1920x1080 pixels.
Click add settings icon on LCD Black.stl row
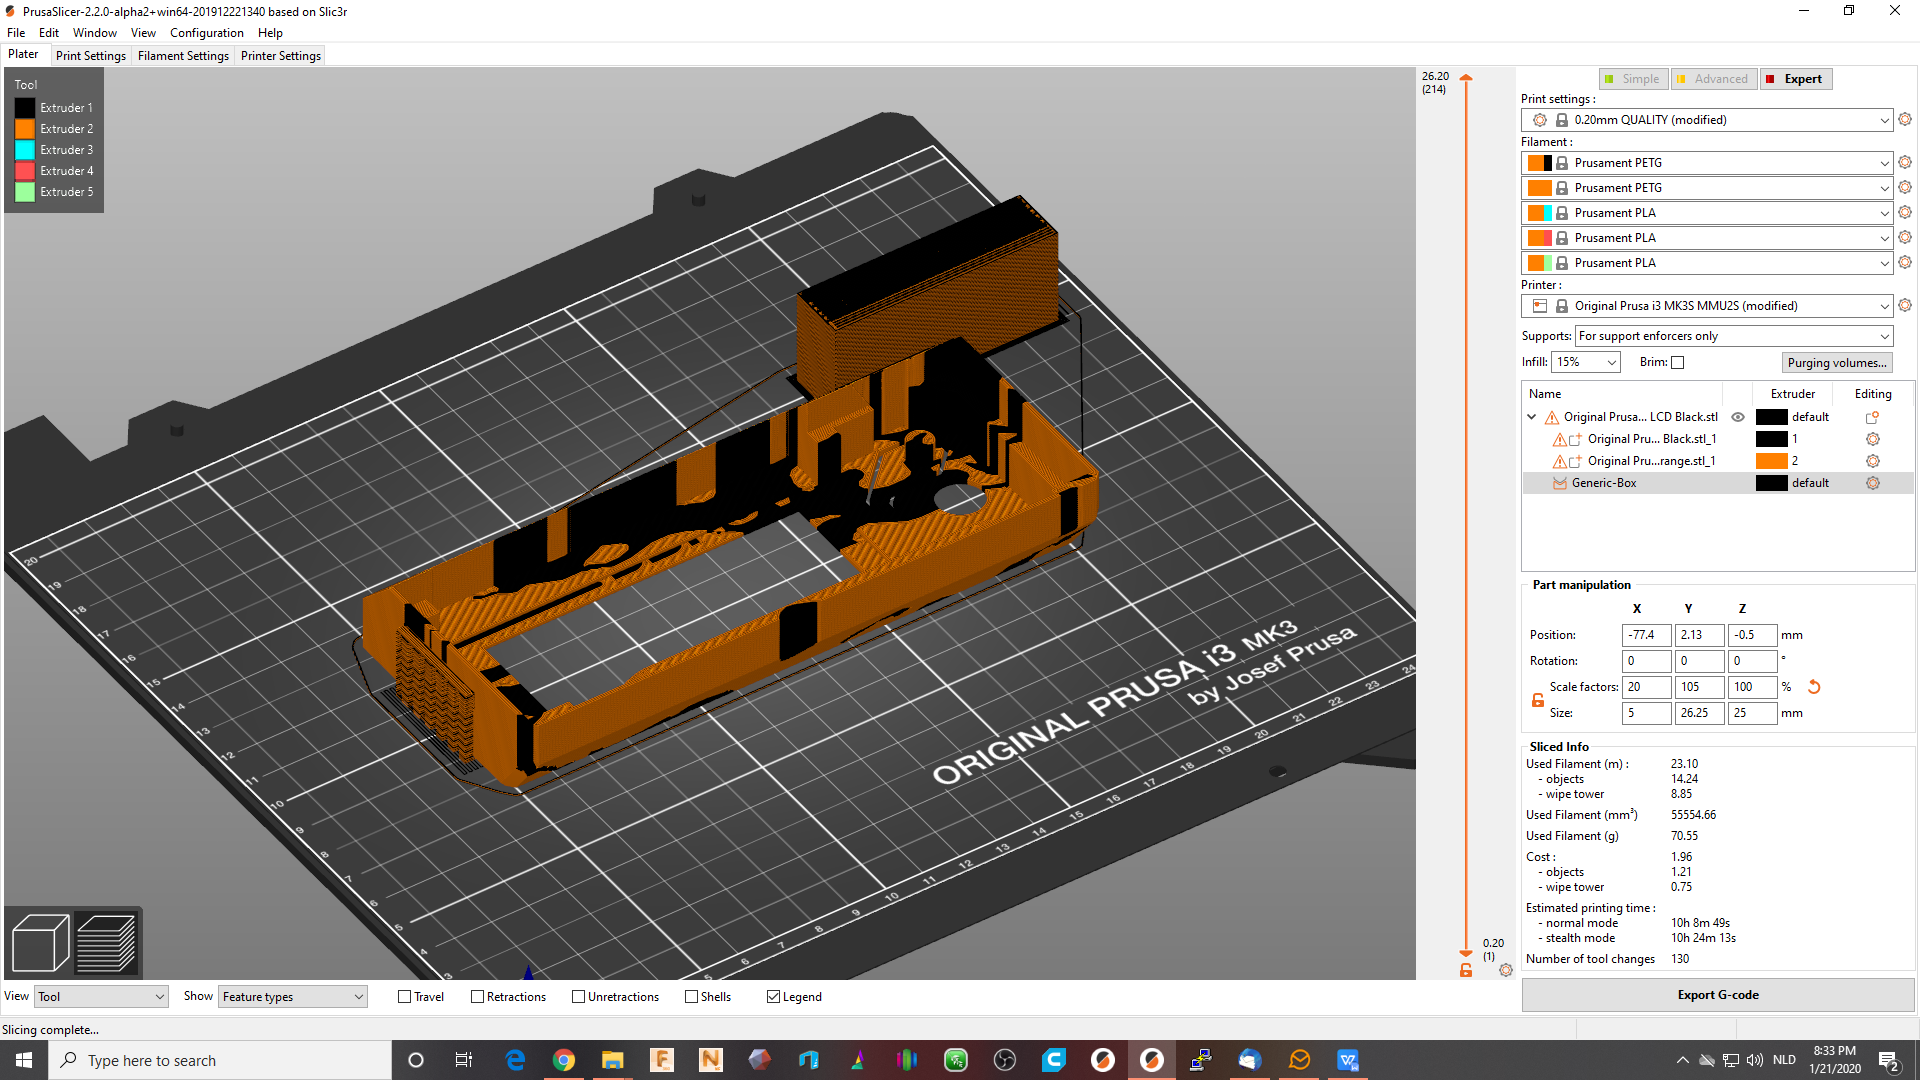tap(1871, 417)
